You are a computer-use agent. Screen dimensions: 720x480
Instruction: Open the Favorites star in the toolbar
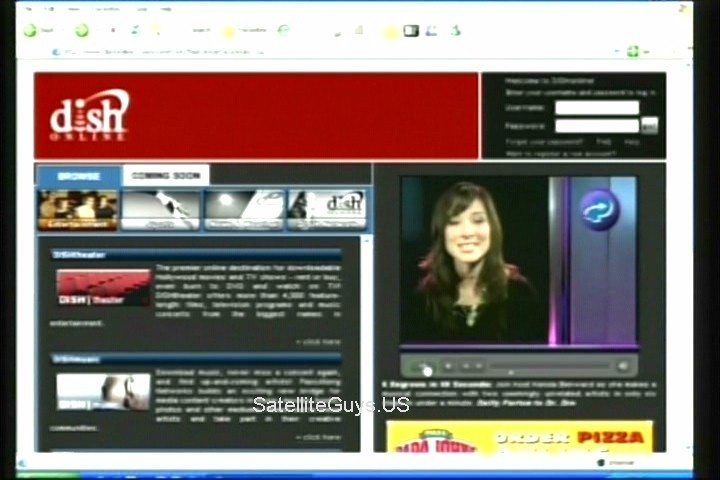point(228,31)
